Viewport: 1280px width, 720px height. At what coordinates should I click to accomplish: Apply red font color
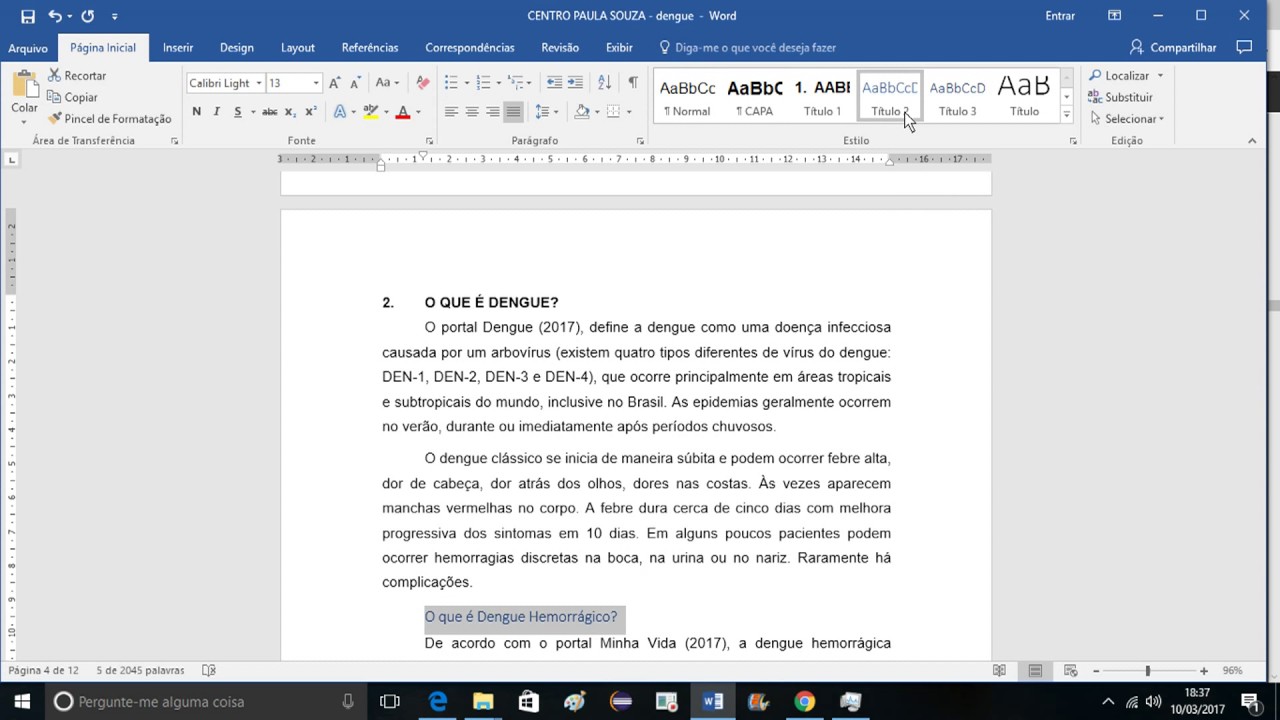click(x=403, y=112)
